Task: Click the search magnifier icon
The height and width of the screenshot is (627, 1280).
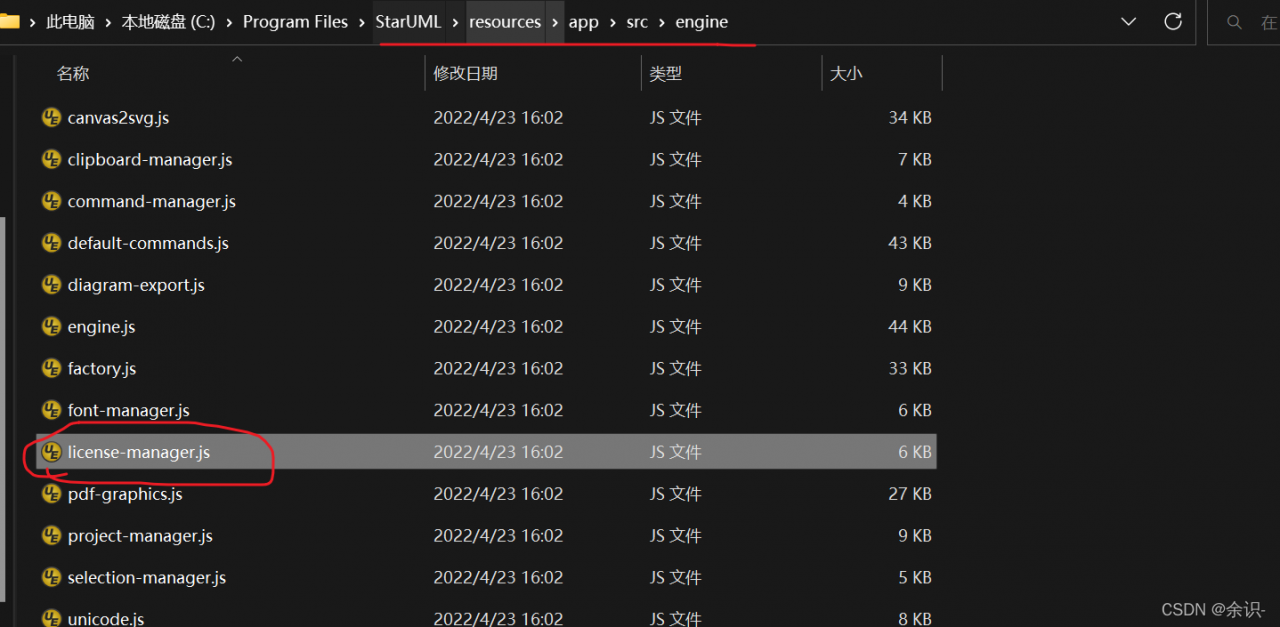Action: pos(1234,22)
